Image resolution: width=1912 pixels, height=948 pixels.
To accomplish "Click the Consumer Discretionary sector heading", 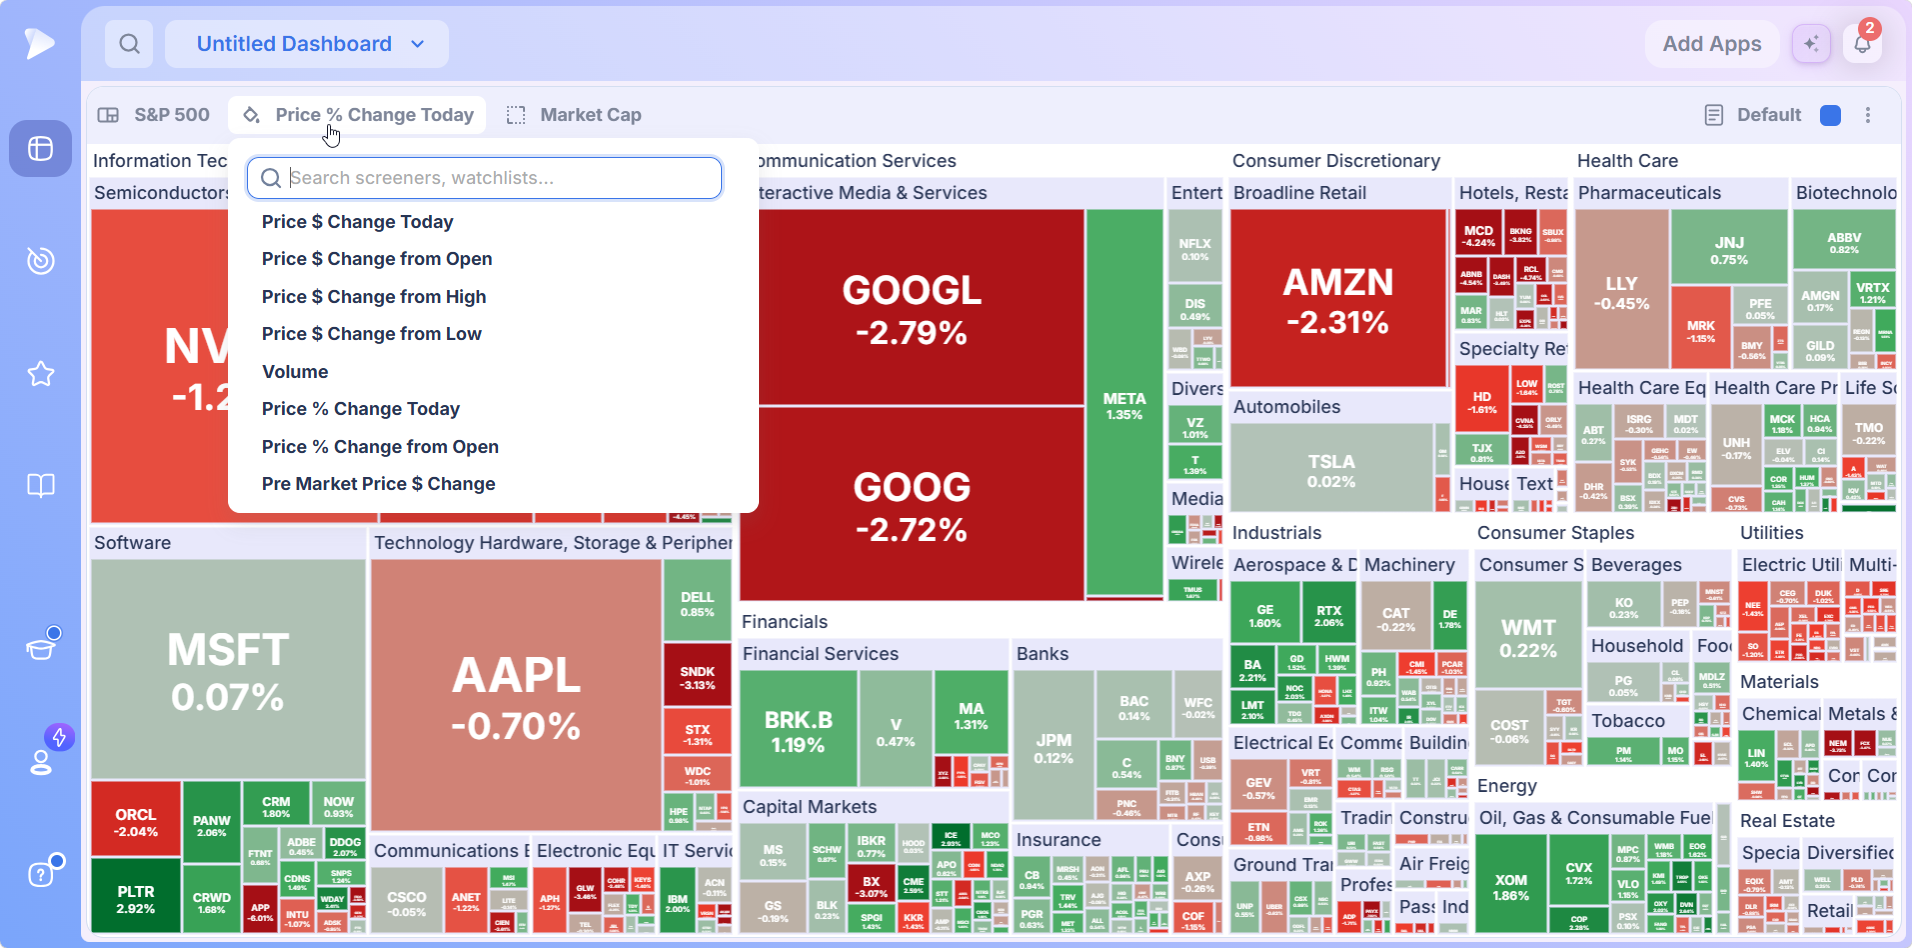I will 1336,161.
